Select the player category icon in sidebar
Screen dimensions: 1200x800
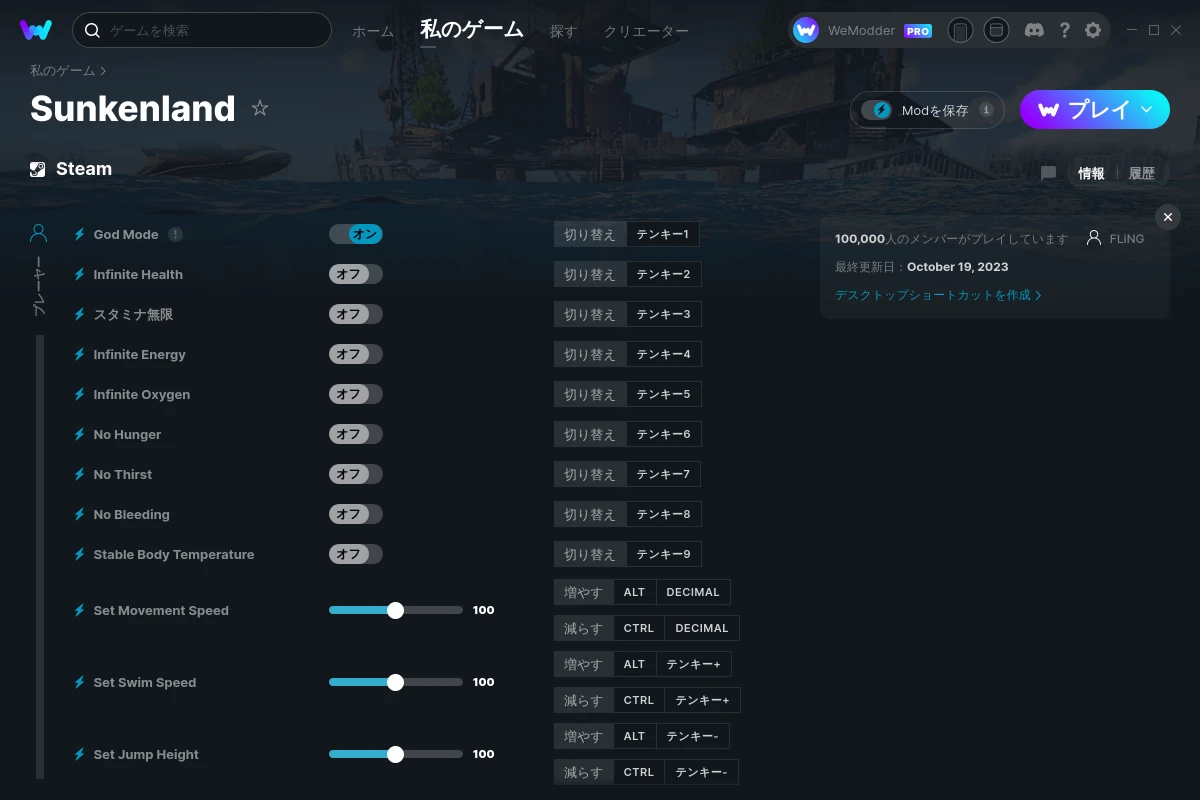coord(39,234)
